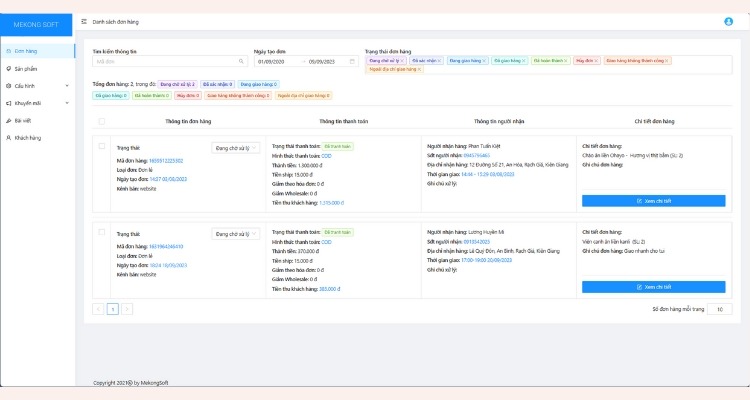Image resolution: width=750 pixels, height=400 pixels.
Task: Remove the 'Hủy đơn' status filter tag
Action: (594, 61)
